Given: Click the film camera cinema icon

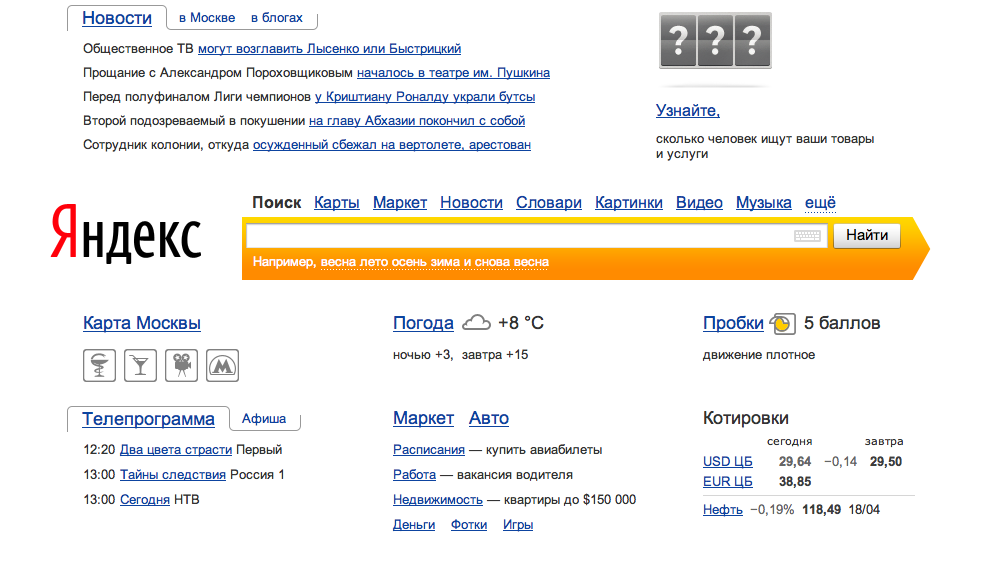Looking at the screenshot, I should click(x=181, y=366).
